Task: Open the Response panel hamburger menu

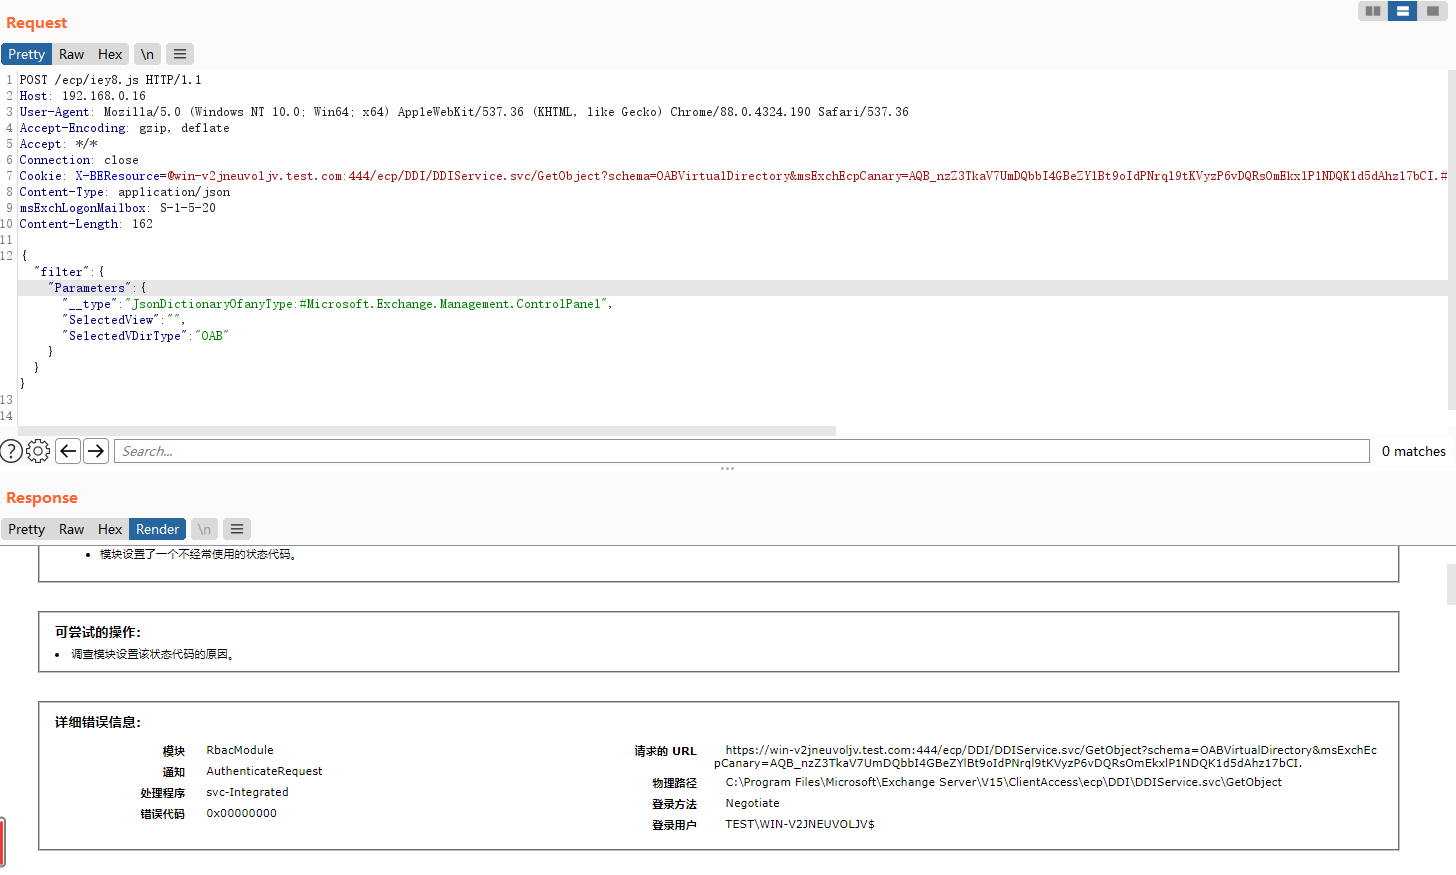Action: [237, 529]
